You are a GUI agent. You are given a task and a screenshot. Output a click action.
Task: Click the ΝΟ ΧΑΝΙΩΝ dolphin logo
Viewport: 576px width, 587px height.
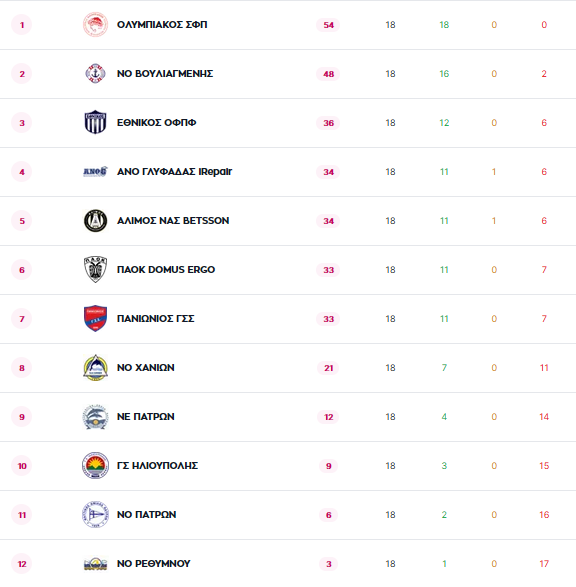(x=95, y=368)
